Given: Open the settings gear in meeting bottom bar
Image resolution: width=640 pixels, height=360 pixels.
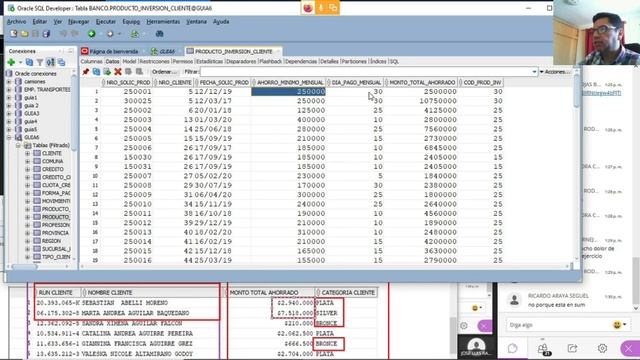Looking at the screenshot, I should click(x=602, y=348).
